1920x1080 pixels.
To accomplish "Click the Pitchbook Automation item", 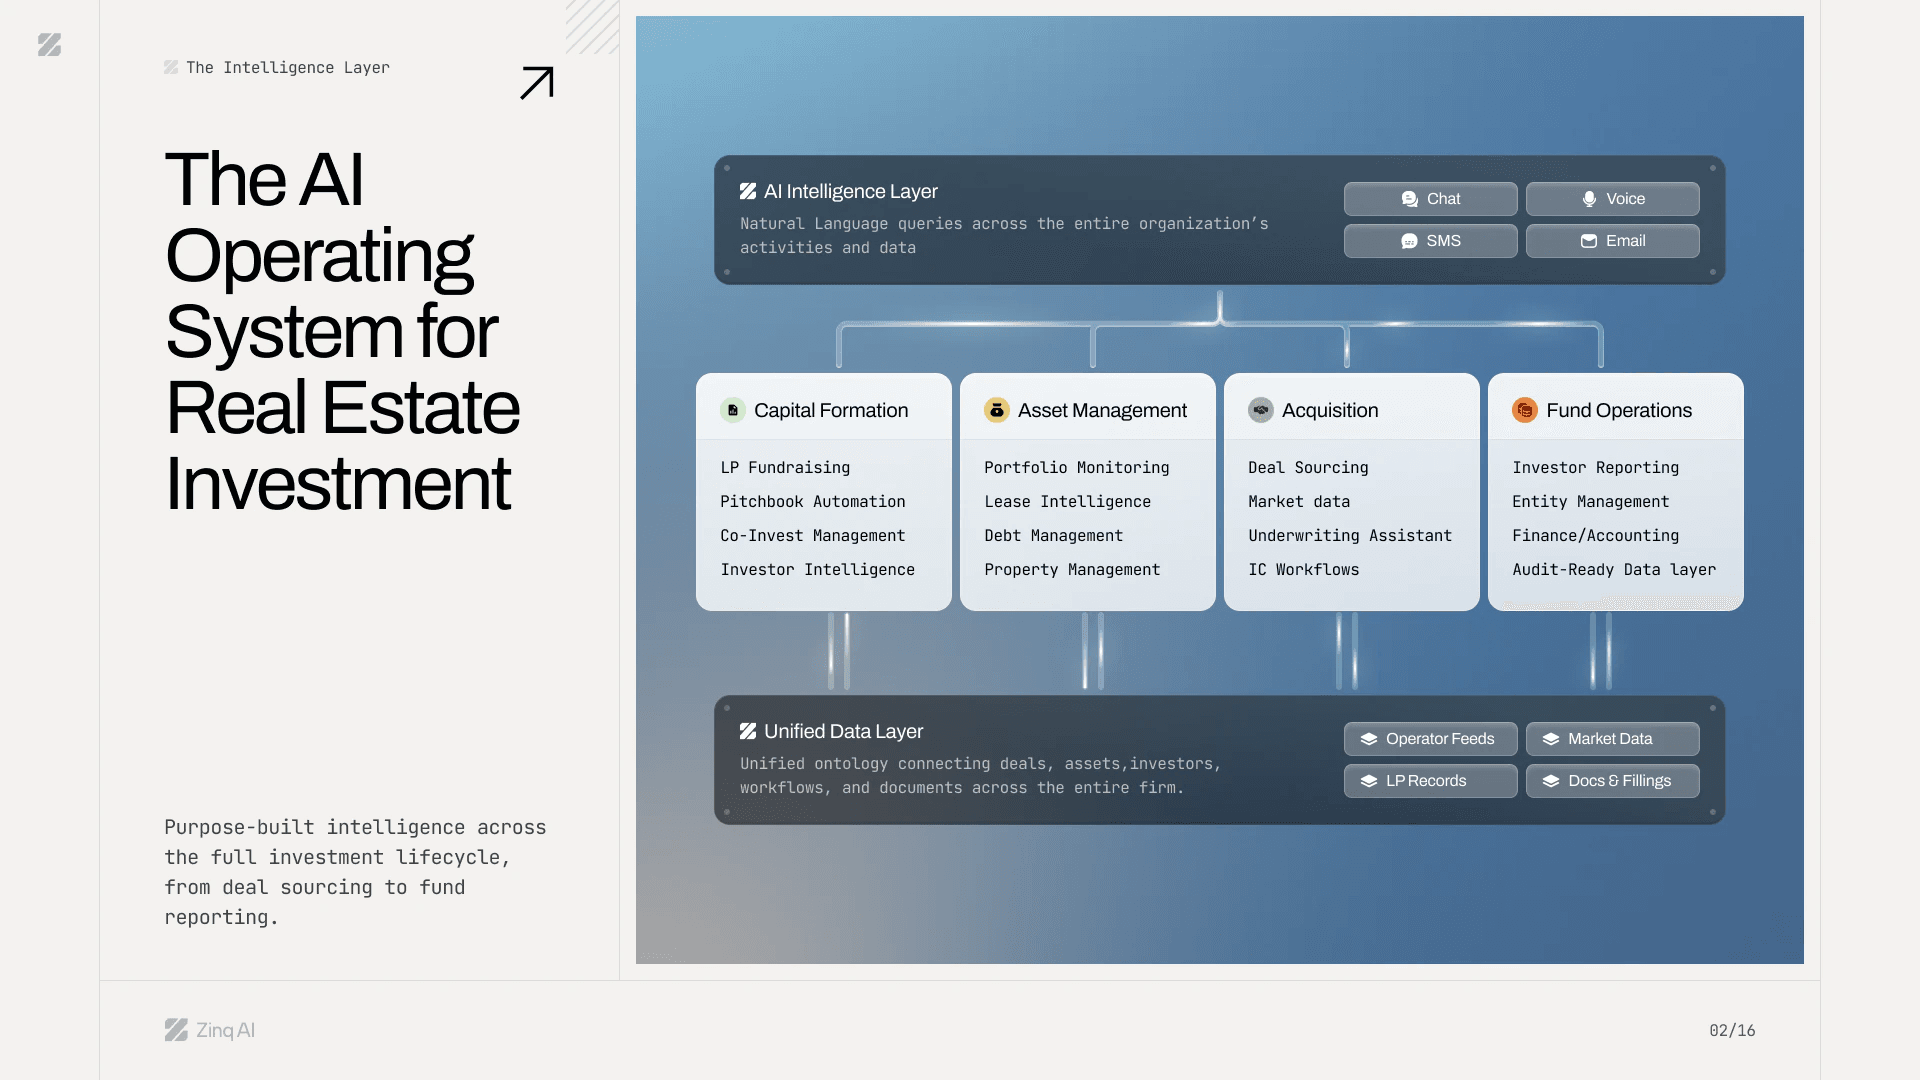I will point(813,502).
